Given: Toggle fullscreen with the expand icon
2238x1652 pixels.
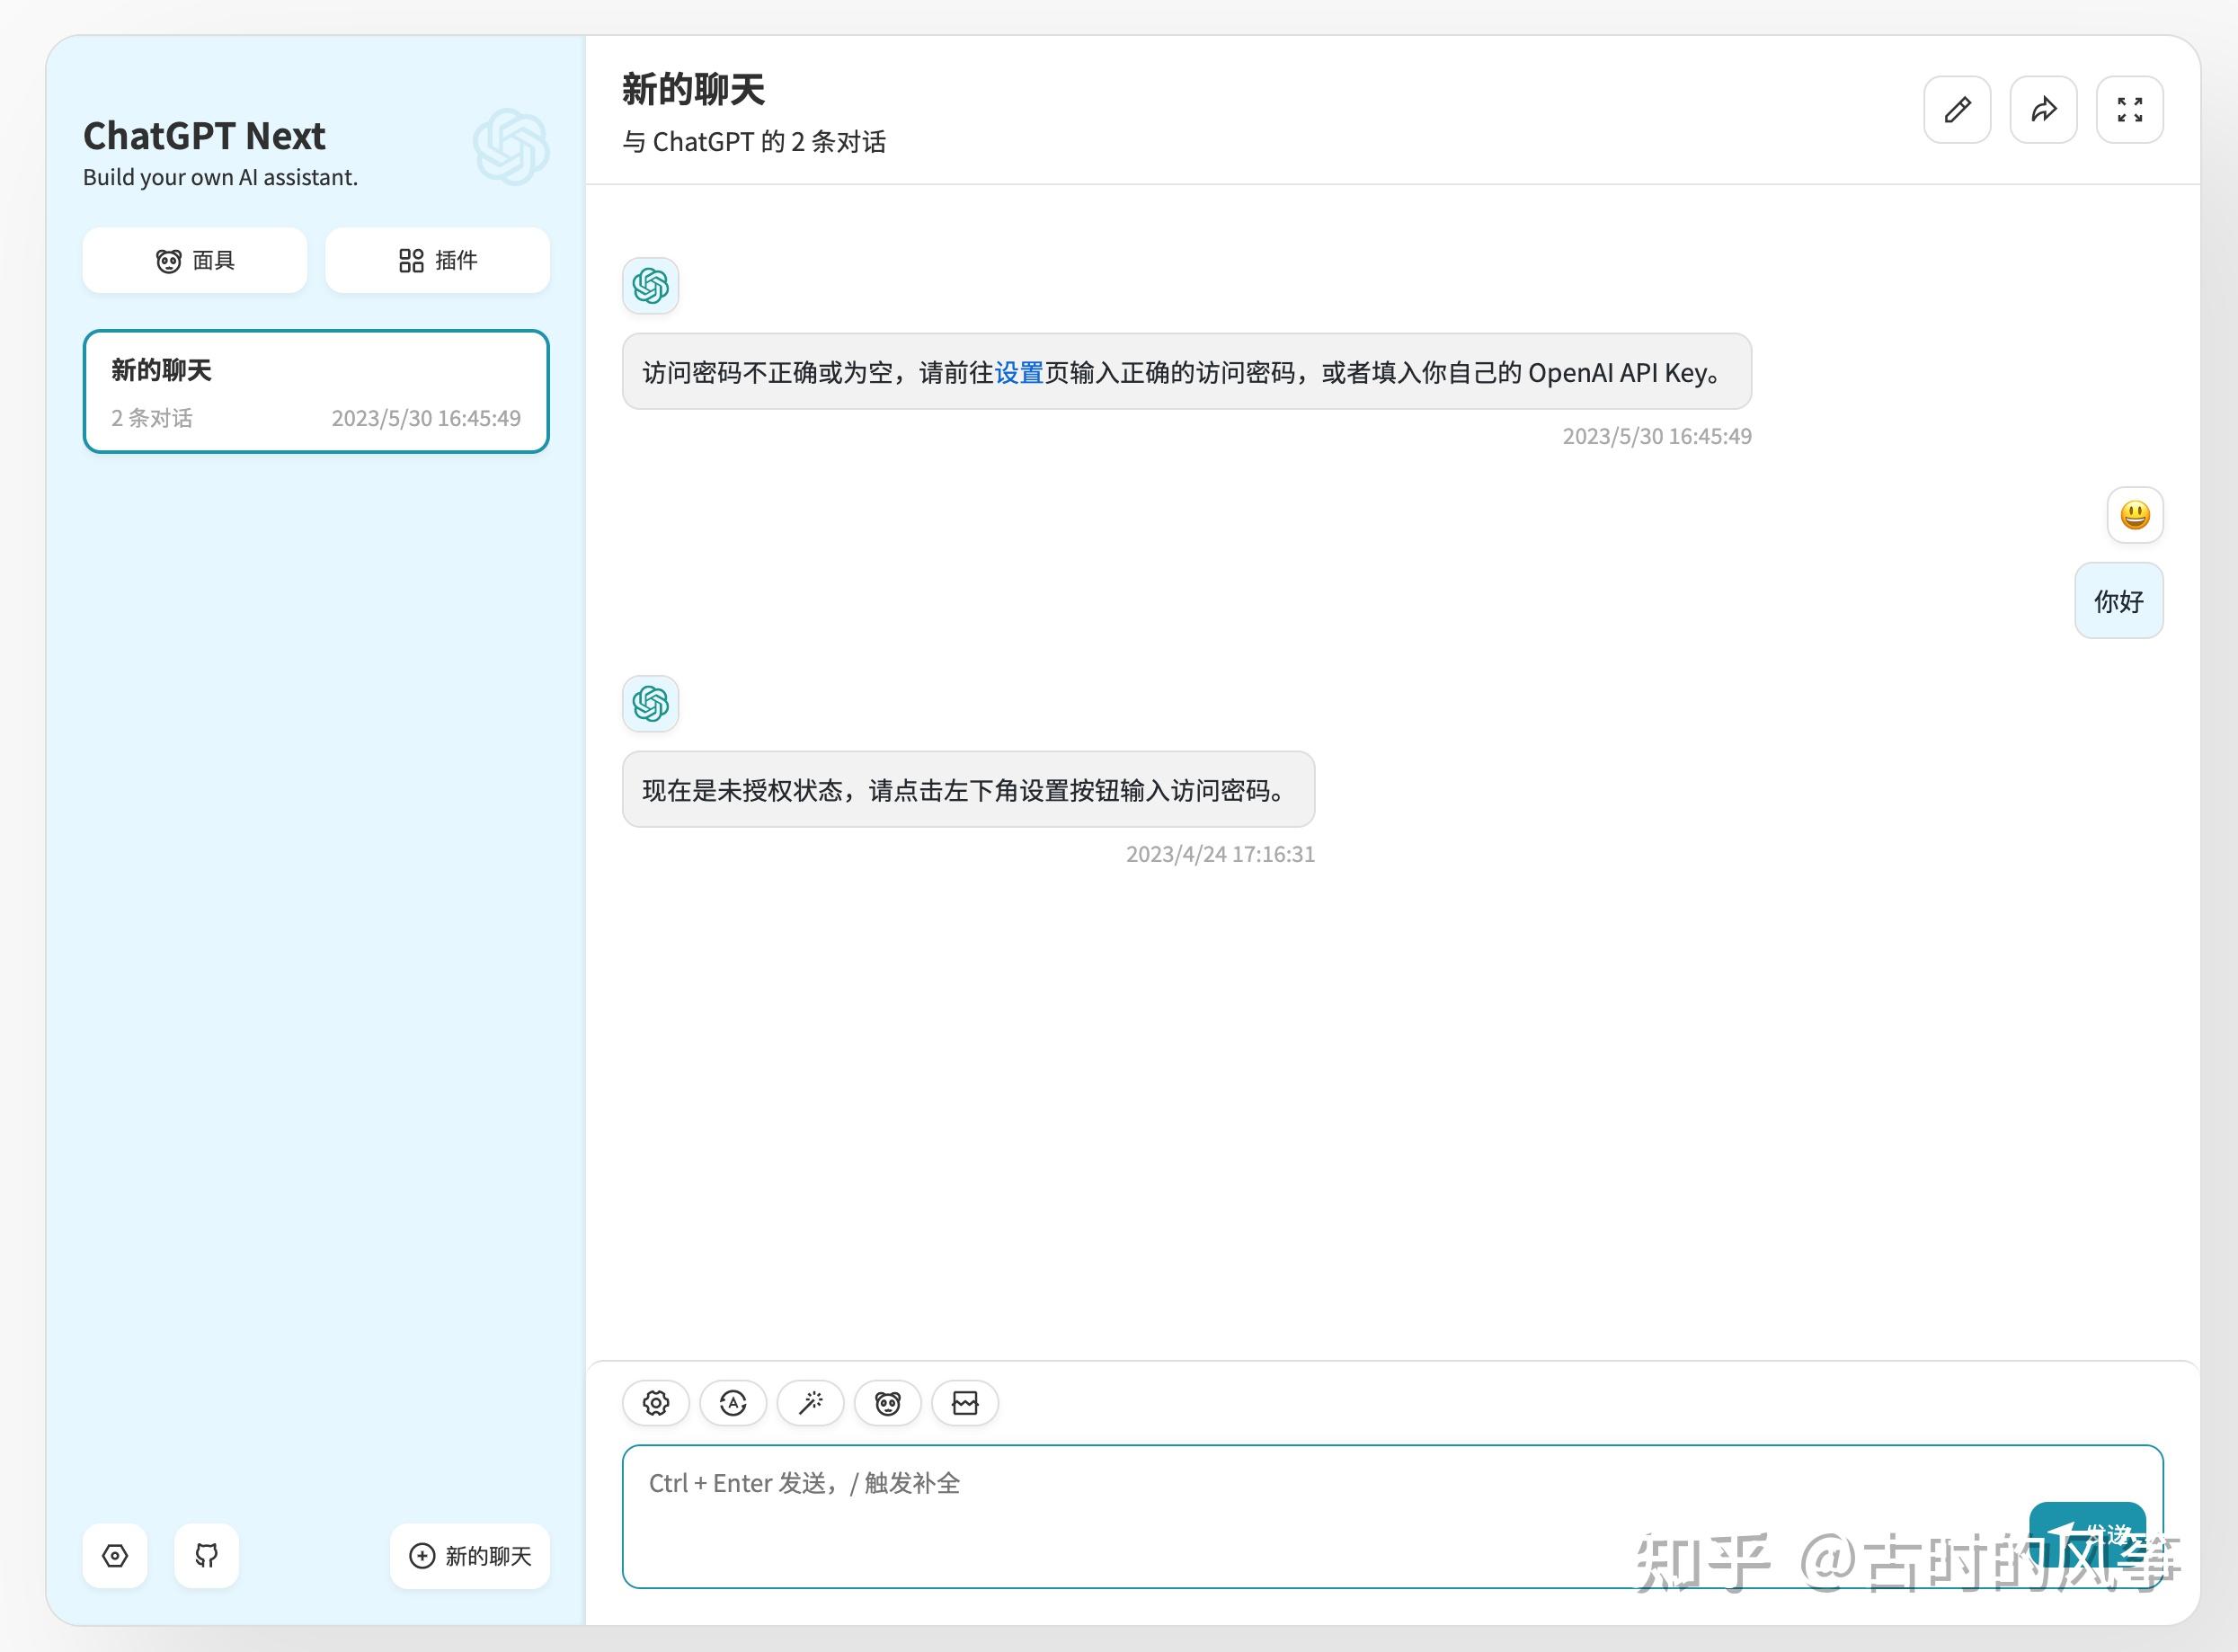Looking at the screenshot, I should point(2130,110).
